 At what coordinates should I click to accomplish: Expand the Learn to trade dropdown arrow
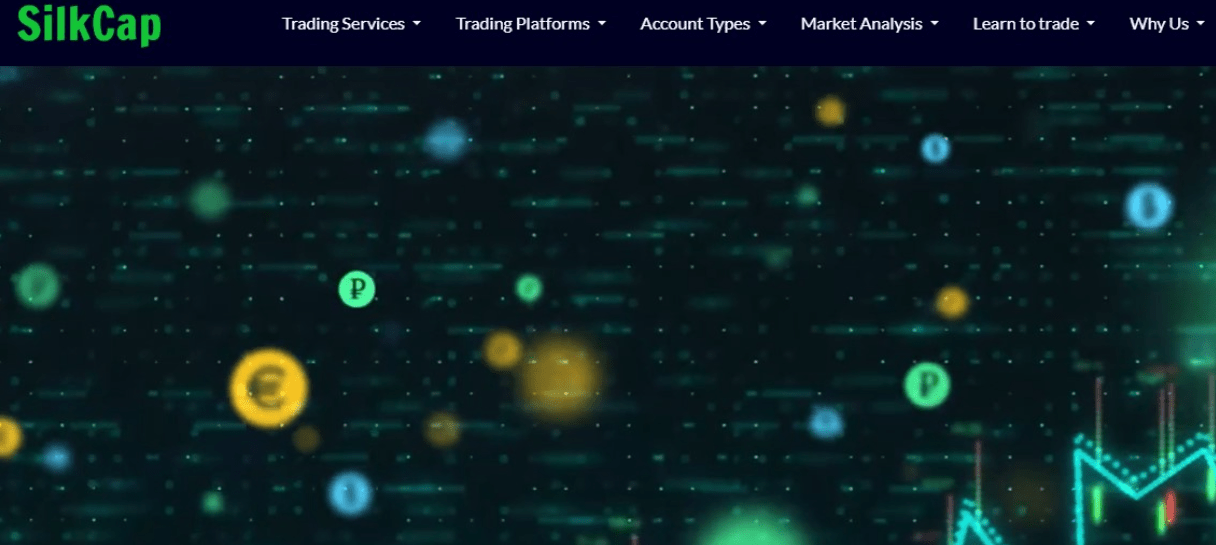click(1091, 24)
